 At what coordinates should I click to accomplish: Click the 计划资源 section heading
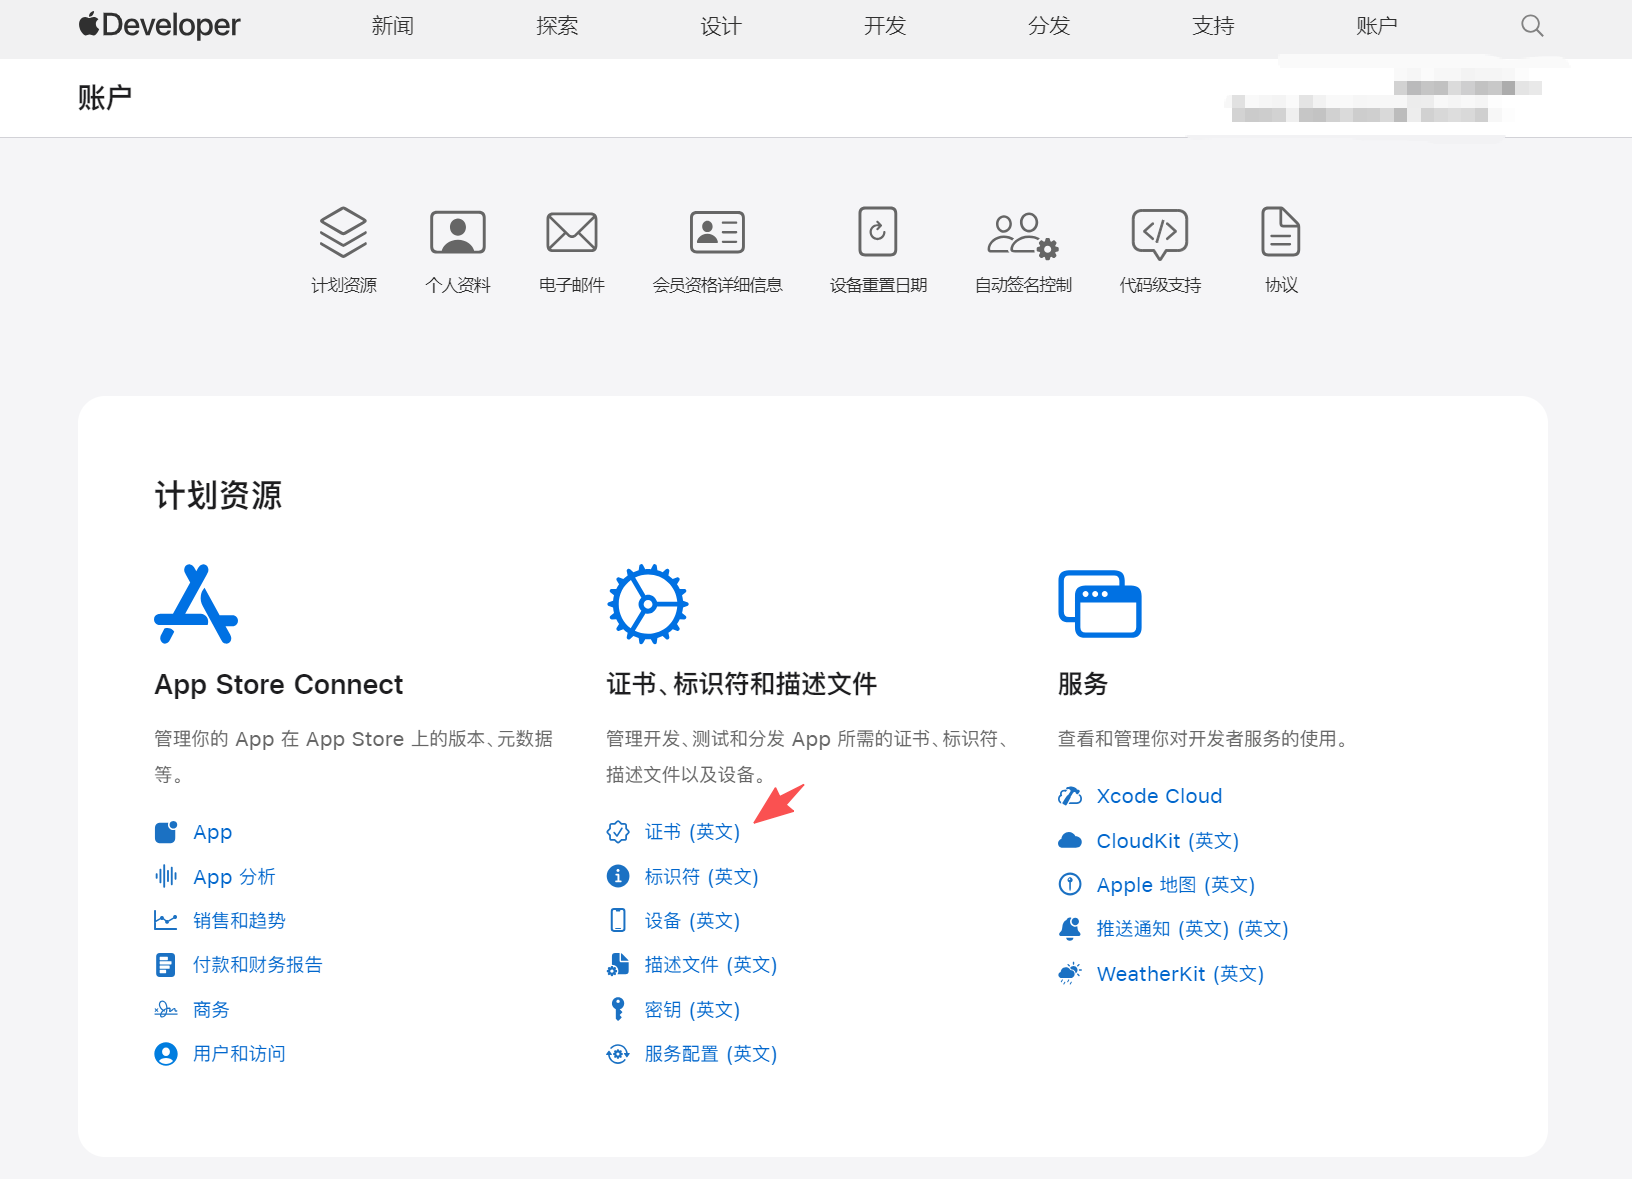(x=218, y=495)
